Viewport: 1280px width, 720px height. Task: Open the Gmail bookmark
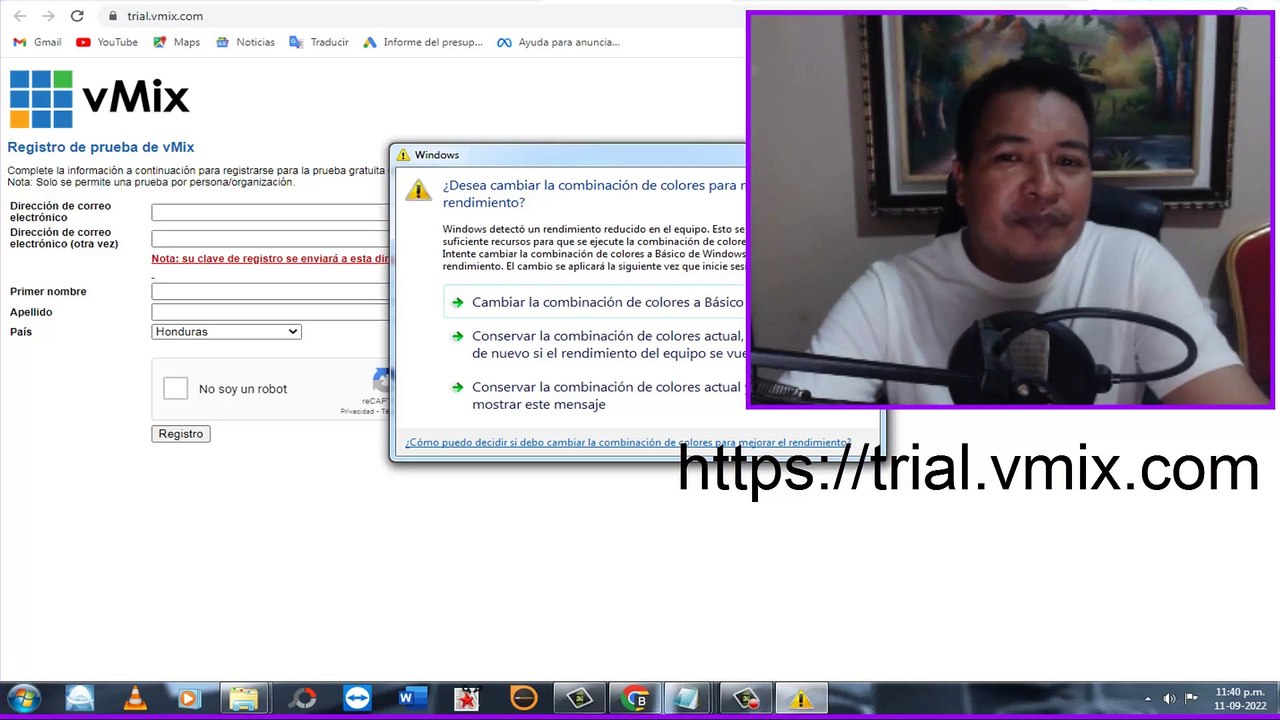coord(37,42)
